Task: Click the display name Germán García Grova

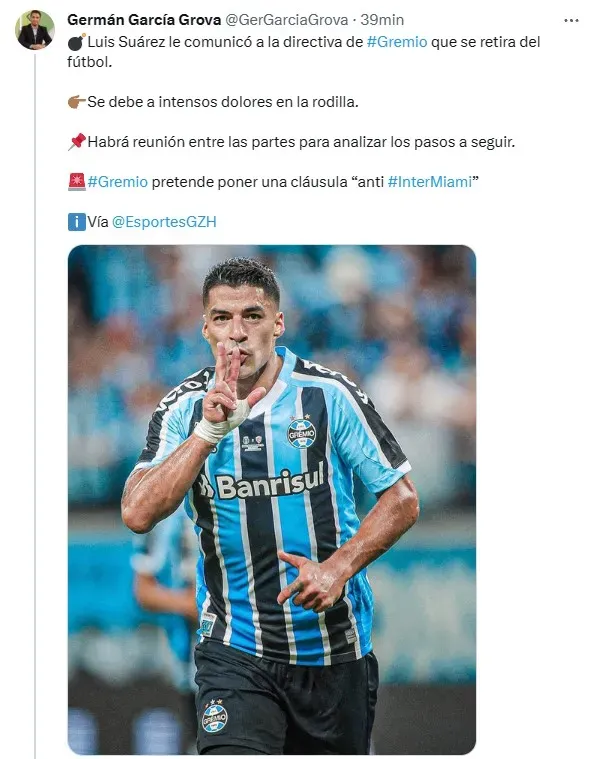Action: point(144,20)
